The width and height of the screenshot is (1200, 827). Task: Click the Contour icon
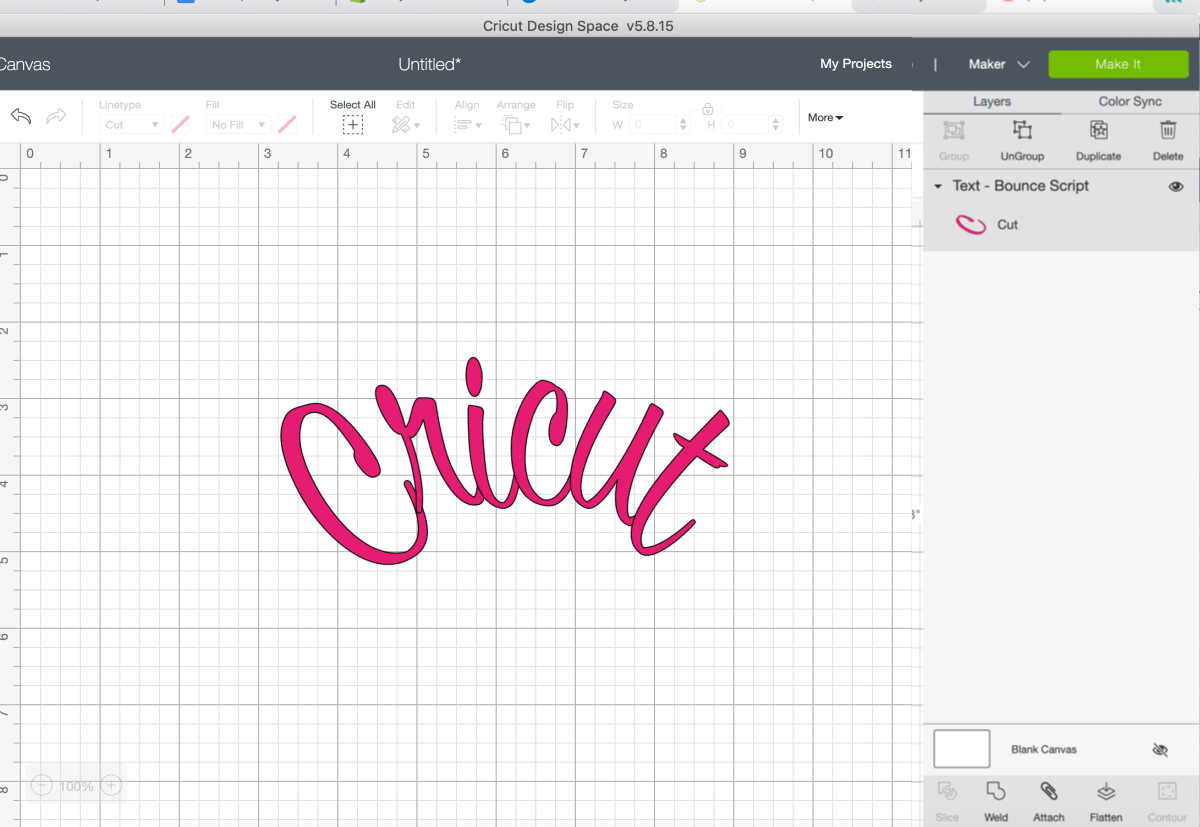[1166, 799]
